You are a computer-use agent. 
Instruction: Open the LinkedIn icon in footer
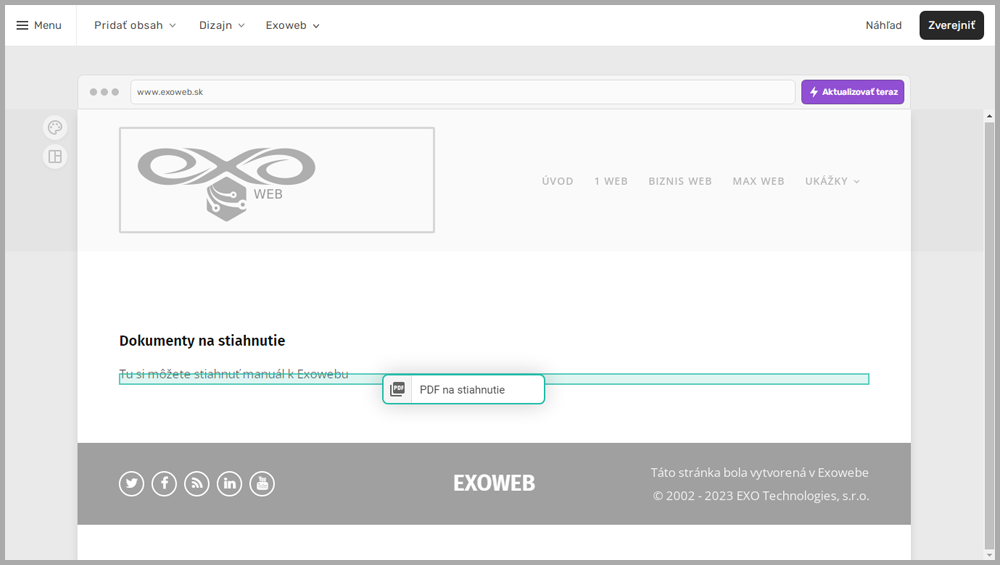[229, 484]
